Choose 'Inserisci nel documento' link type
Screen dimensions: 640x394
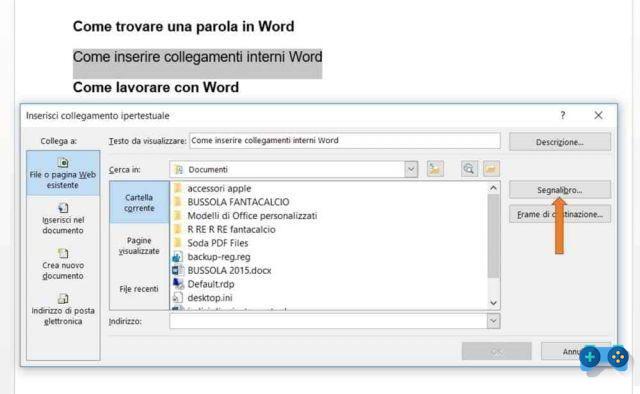tap(63, 219)
